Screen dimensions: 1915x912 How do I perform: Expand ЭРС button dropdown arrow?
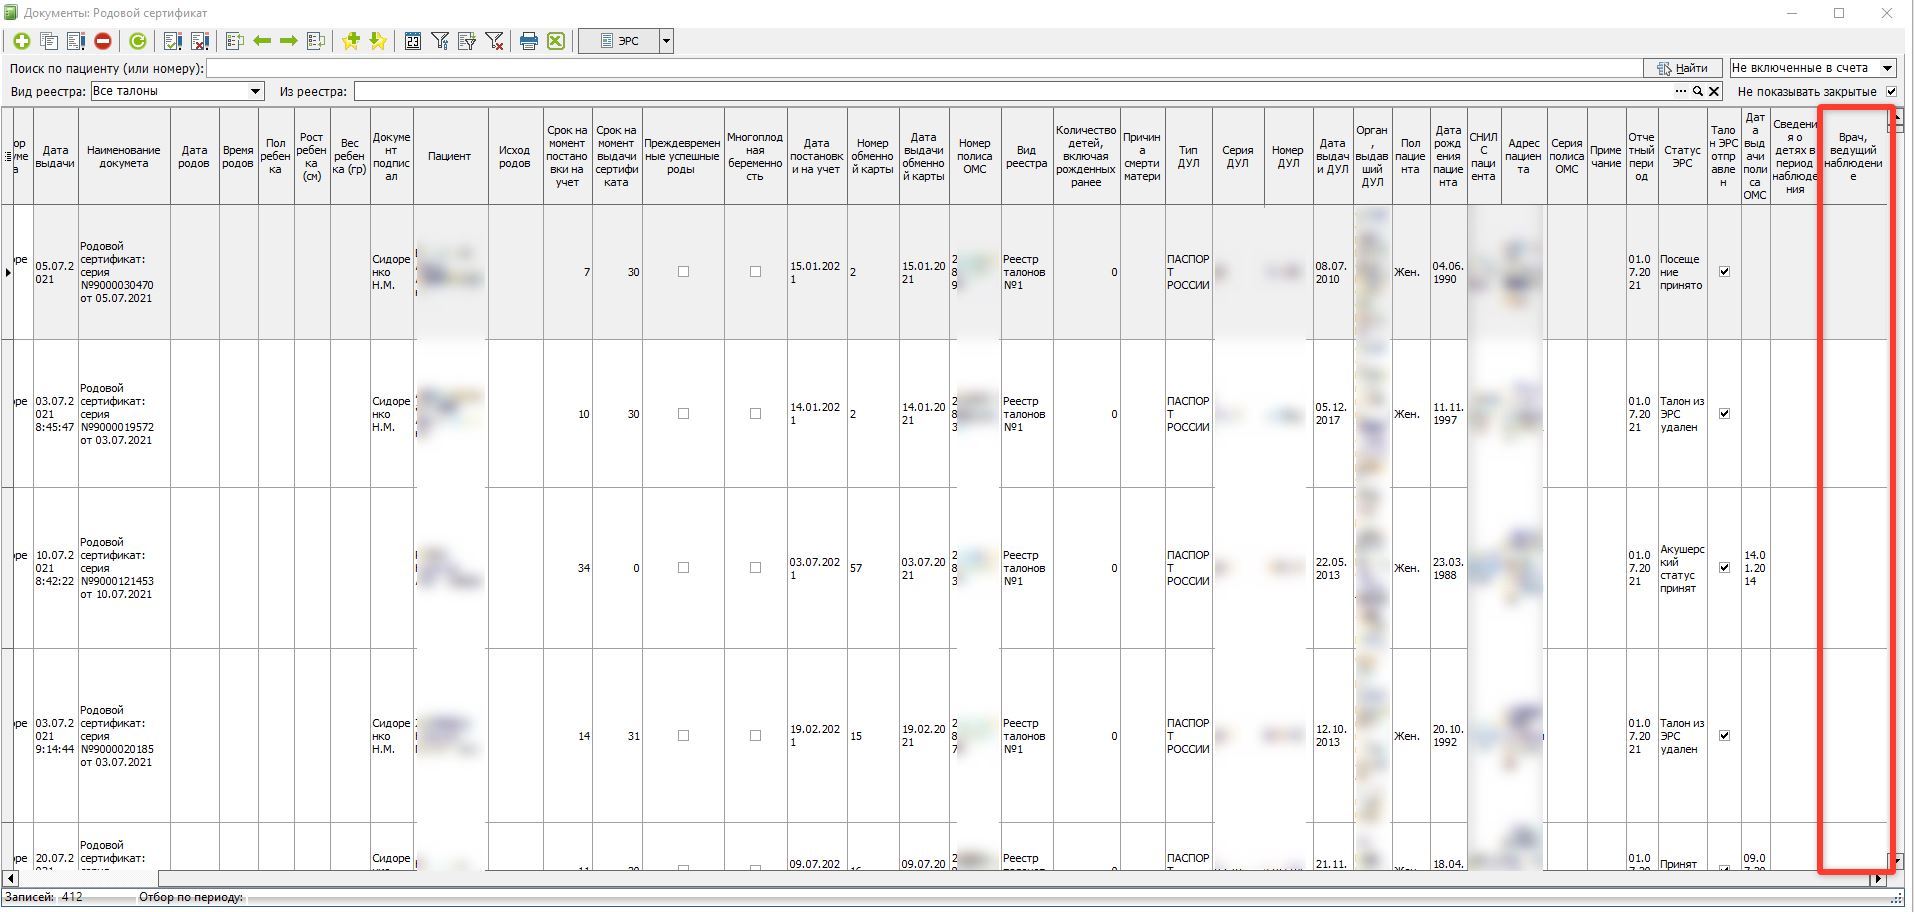point(666,41)
